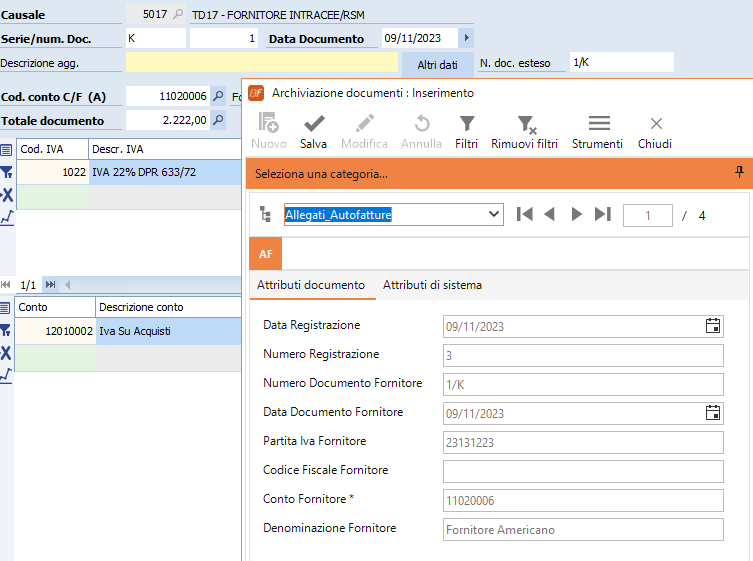This screenshot has height=561, width=753.
Task: Click the Totale documento value 2.222,00
Action: click(168, 120)
